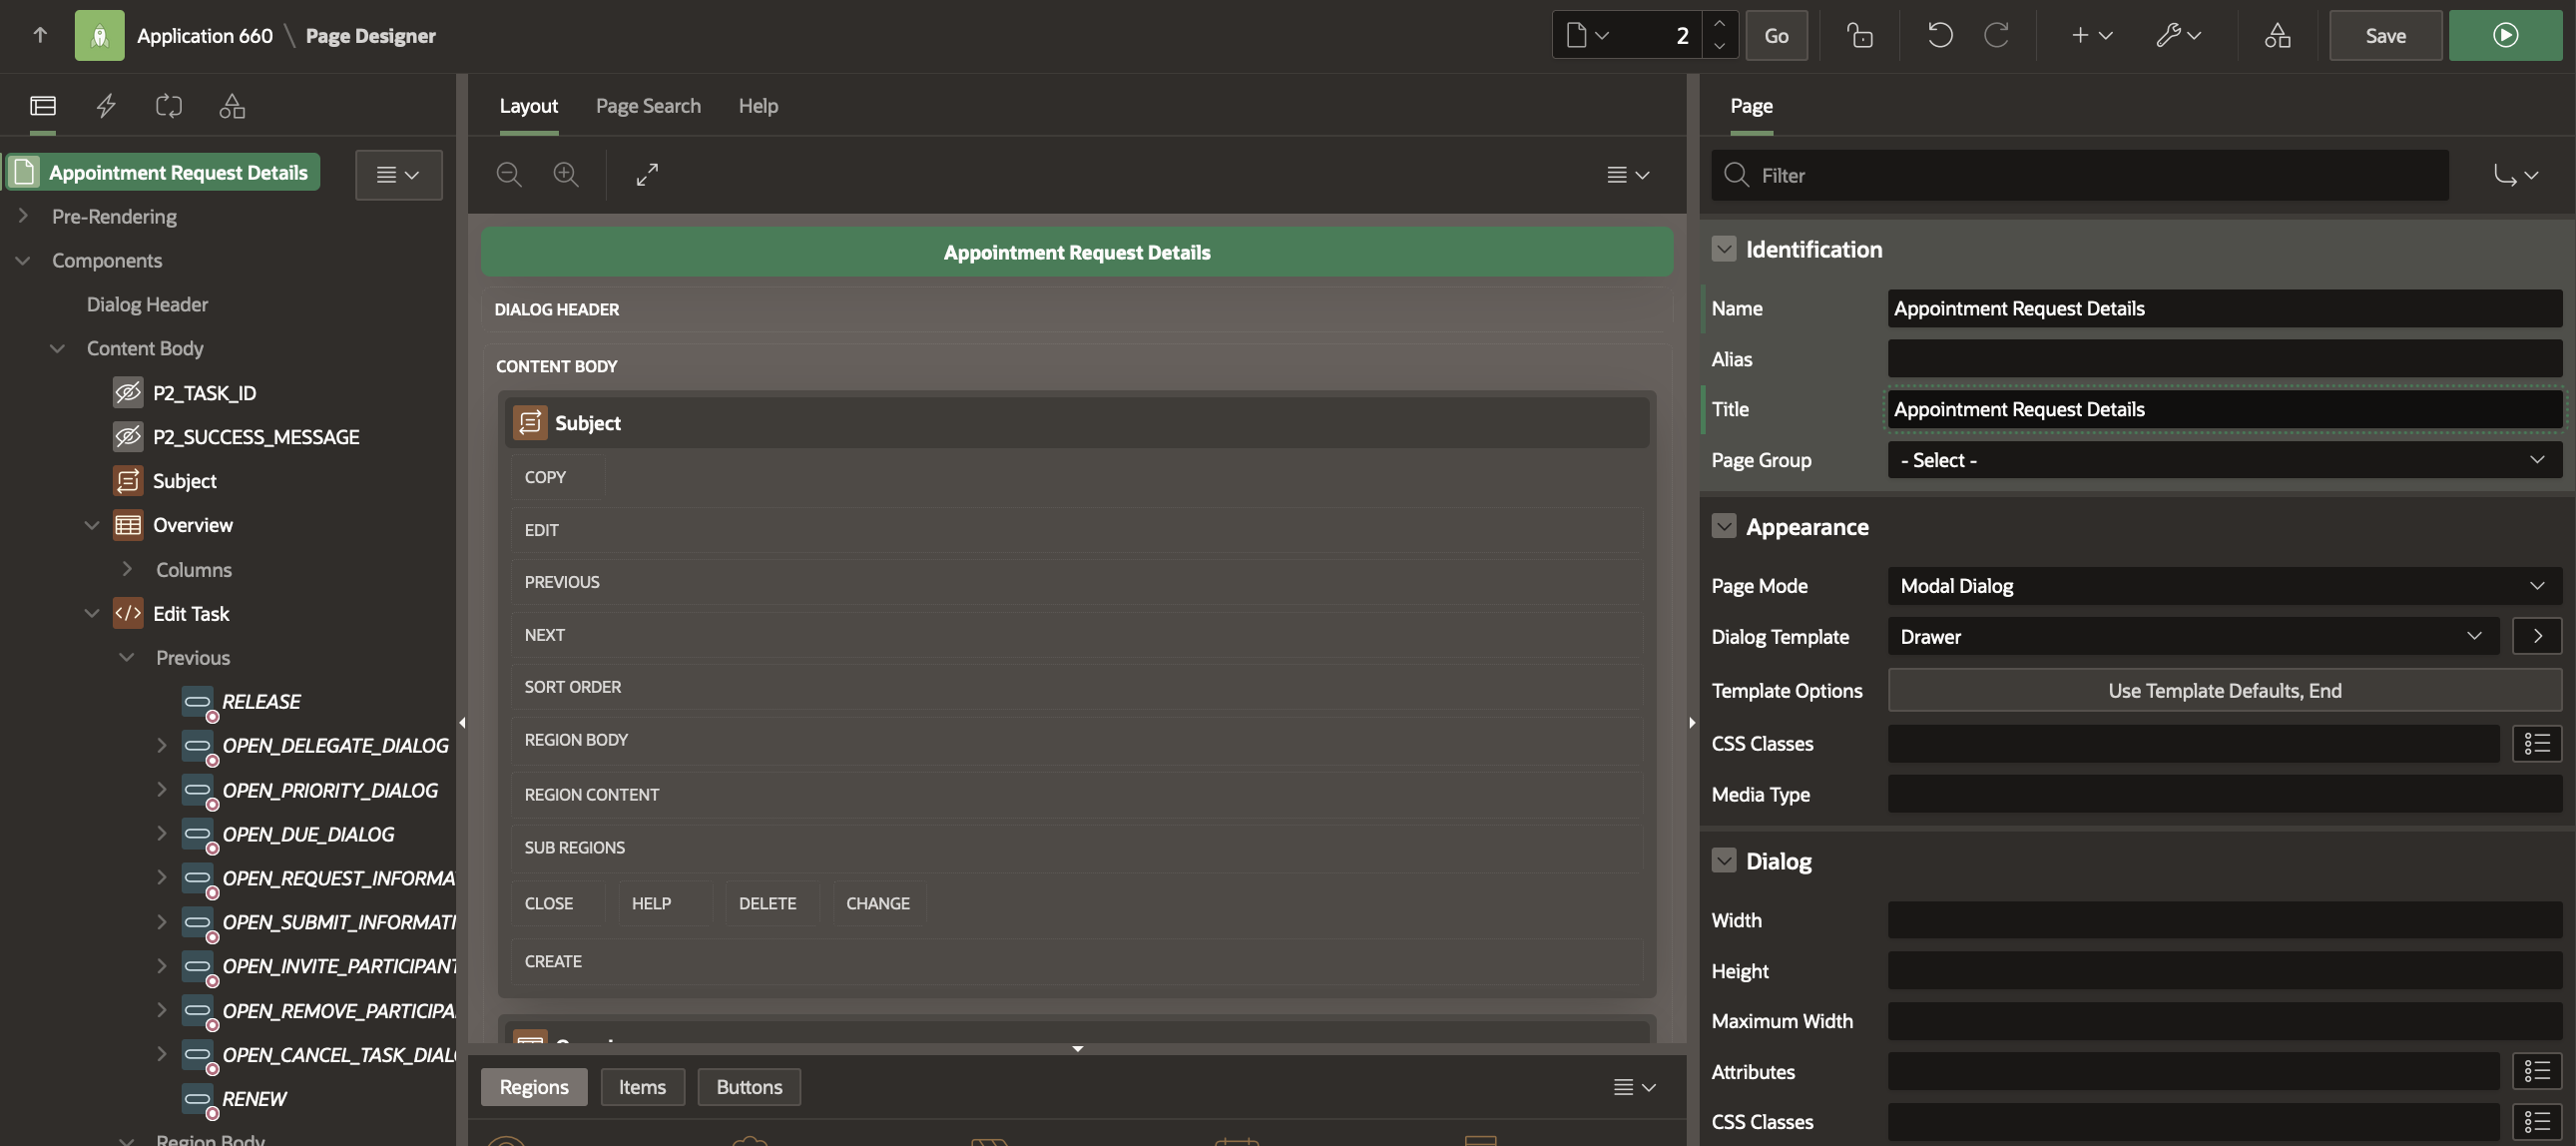Click the Run Page play button
The image size is (2576, 1146).
[x=2504, y=35]
